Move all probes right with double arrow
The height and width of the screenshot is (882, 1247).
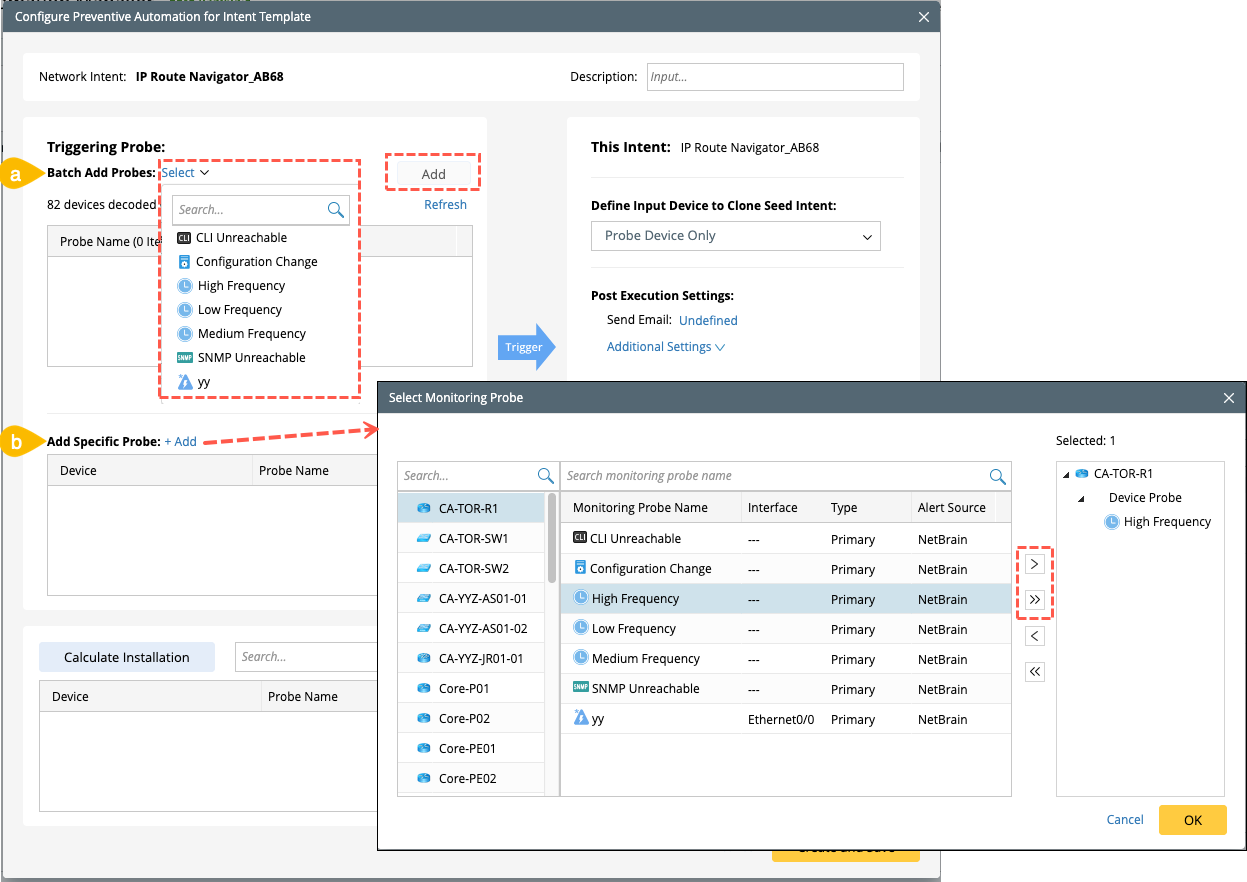pyautogui.click(x=1035, y=600)
